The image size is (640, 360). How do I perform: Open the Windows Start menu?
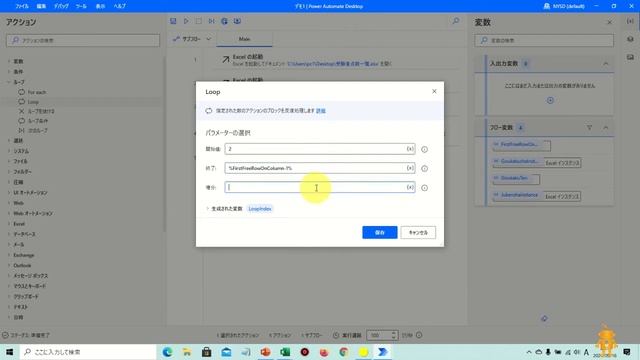click(9, 352)
